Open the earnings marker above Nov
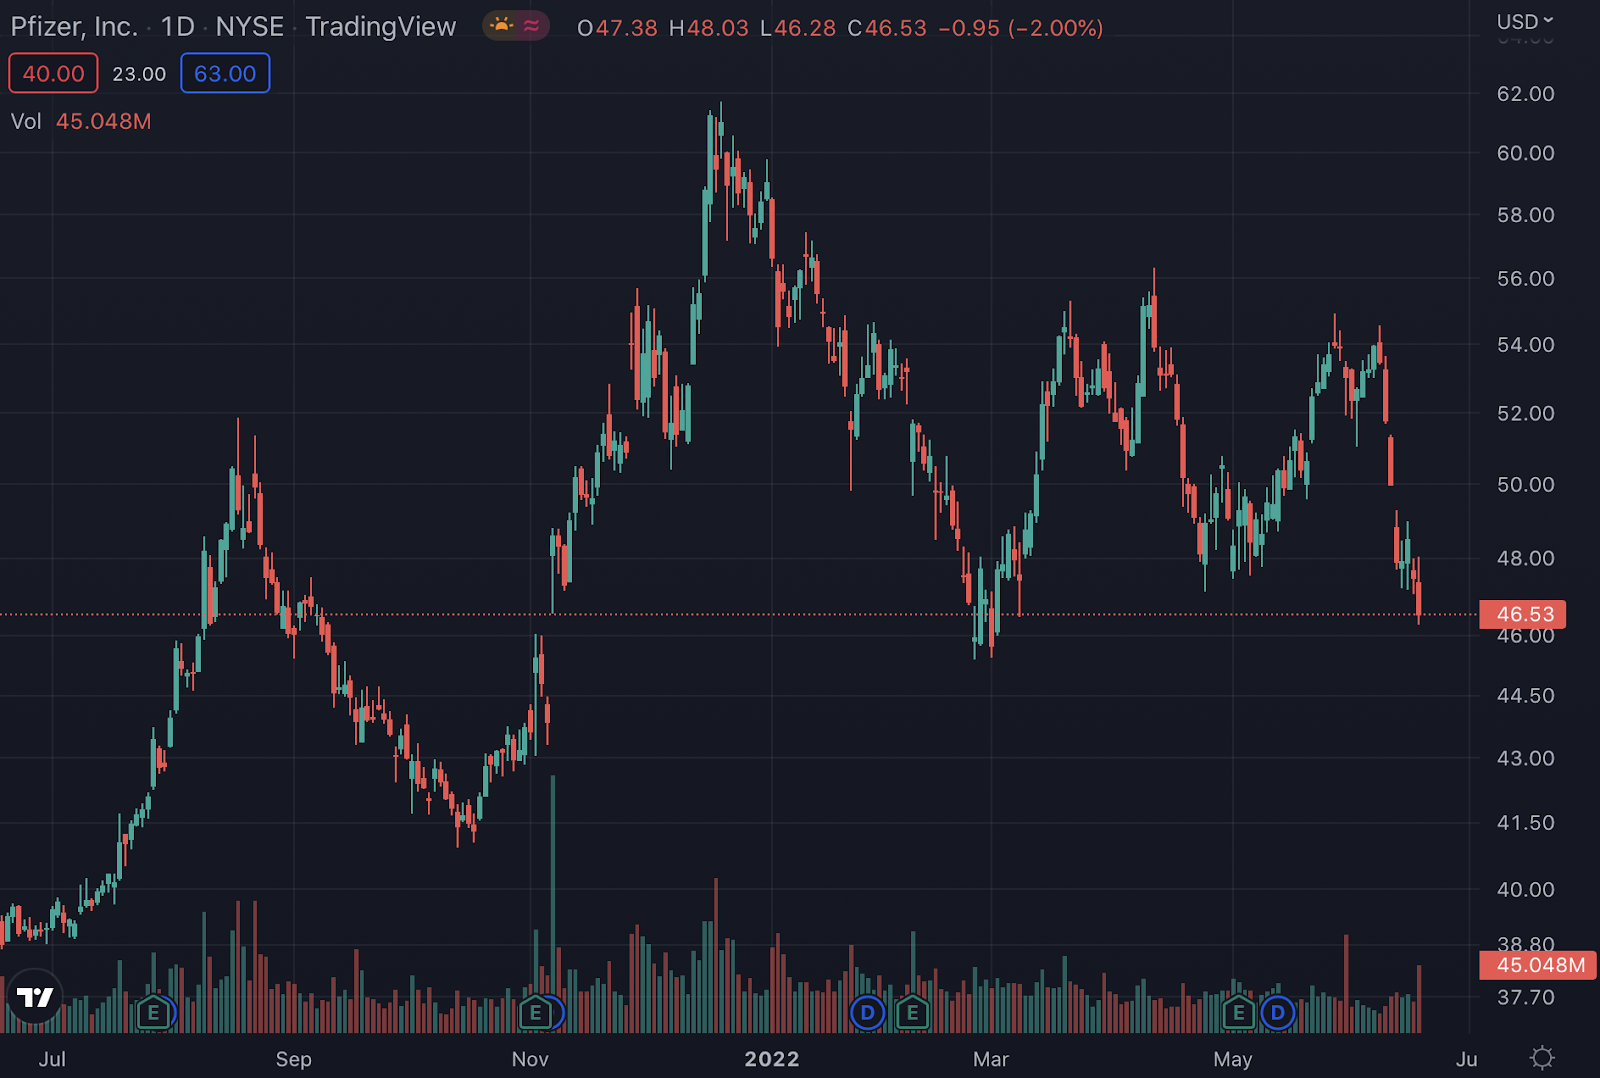Screen dimensions: 1600x1078 pos(535,1013)
